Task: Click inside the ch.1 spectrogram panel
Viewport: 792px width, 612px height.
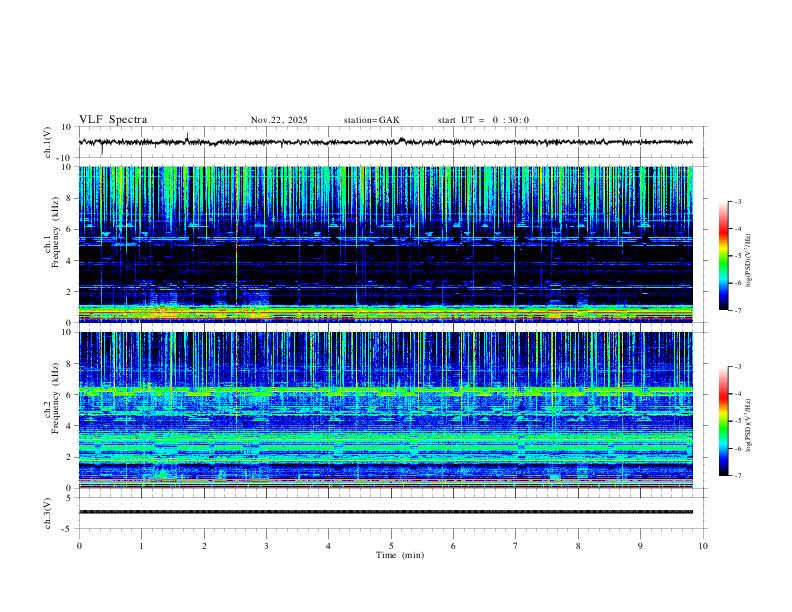Action: tap(385, 244)
